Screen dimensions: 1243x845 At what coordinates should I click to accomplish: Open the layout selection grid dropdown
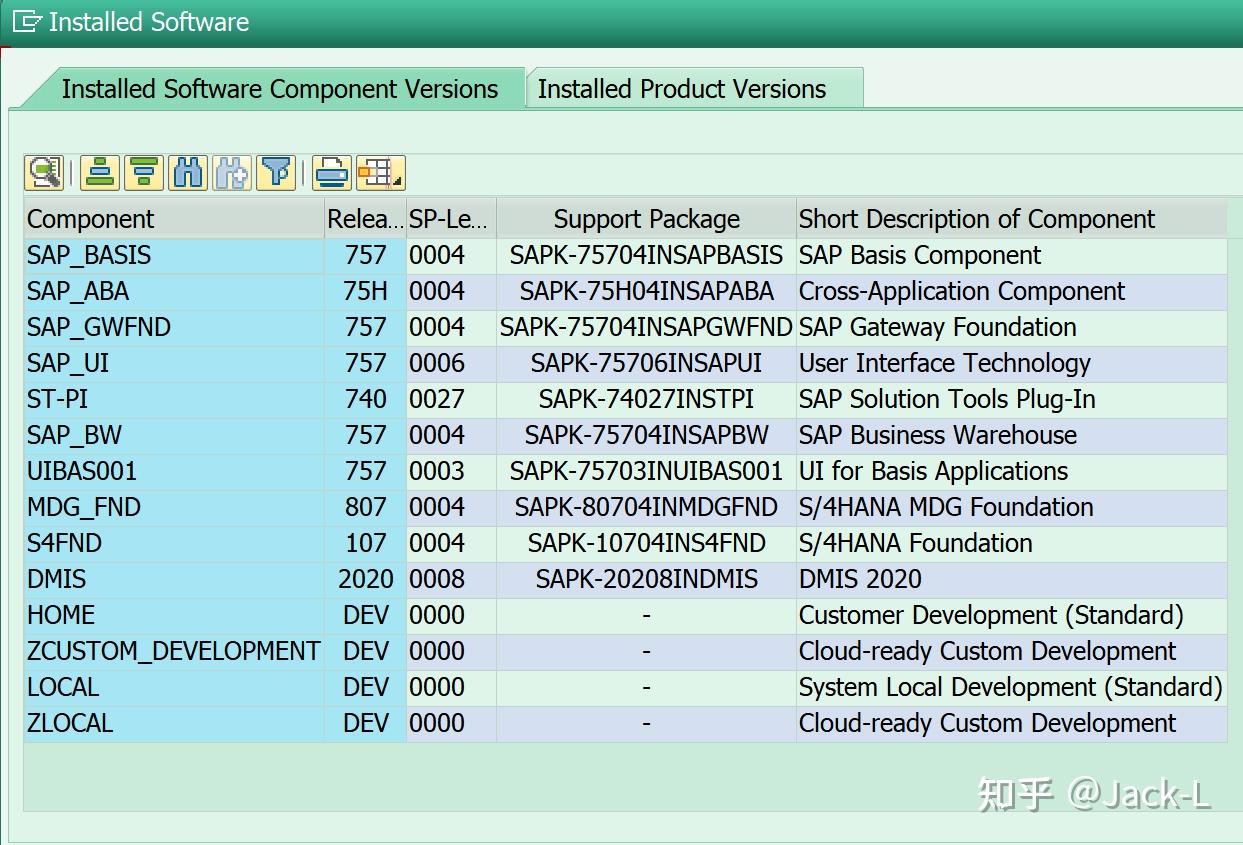coord(380,173)
